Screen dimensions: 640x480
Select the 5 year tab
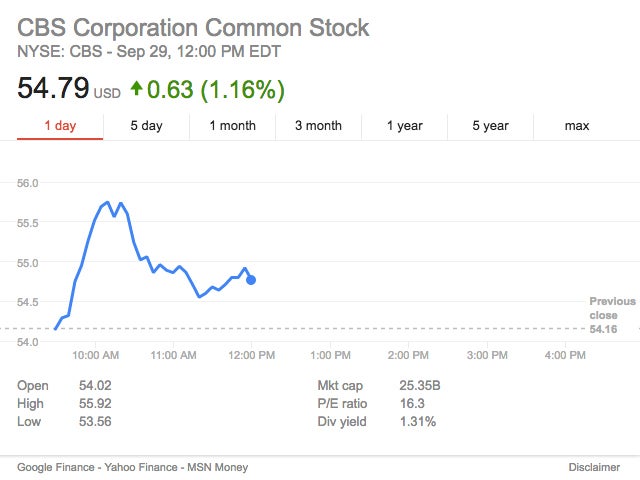[490, 126]
